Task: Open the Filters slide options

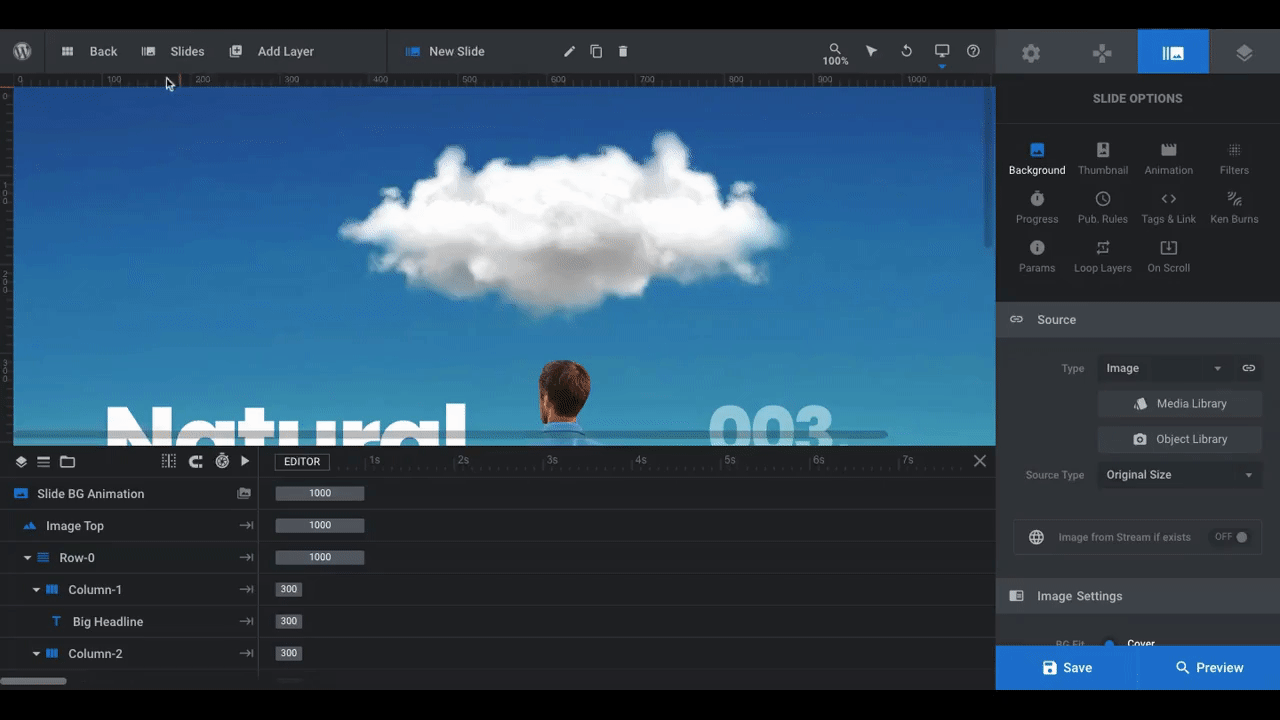Action: point(1234,159)
